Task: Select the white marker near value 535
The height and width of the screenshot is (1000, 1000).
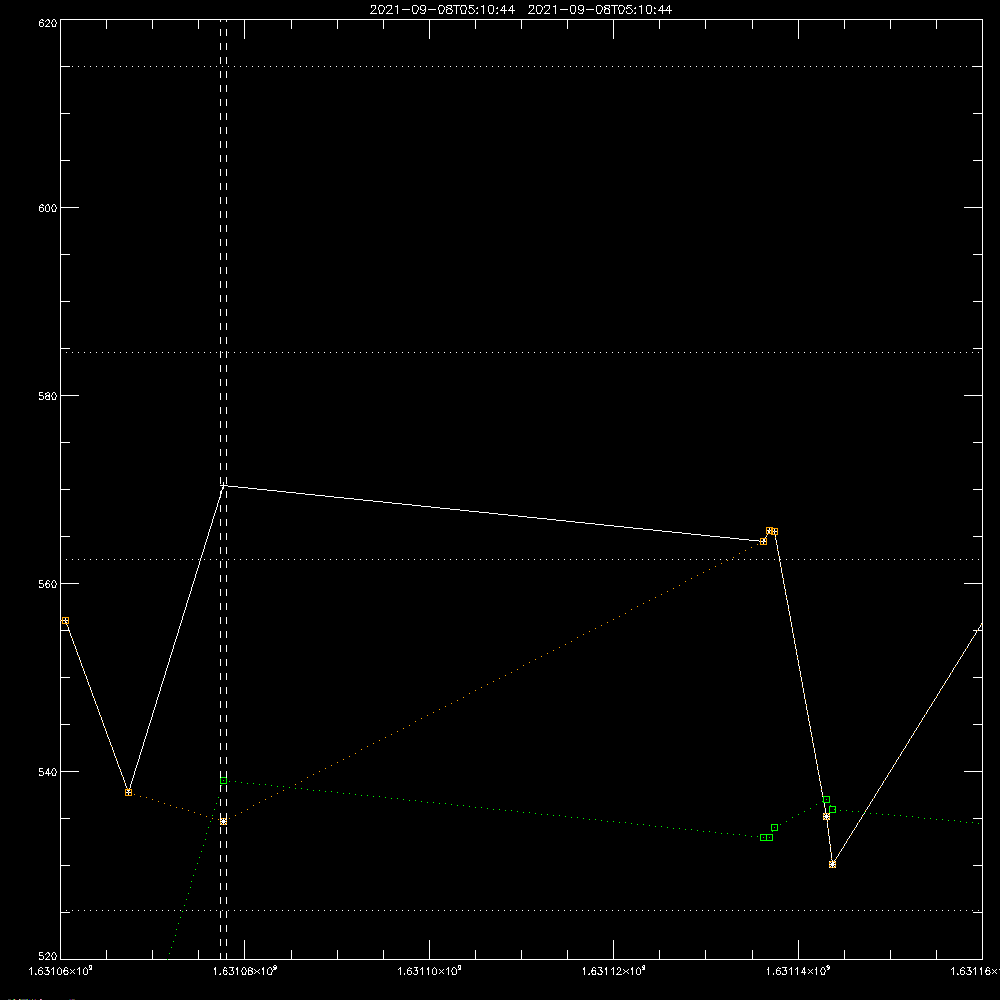Action: tap(827, 816)
